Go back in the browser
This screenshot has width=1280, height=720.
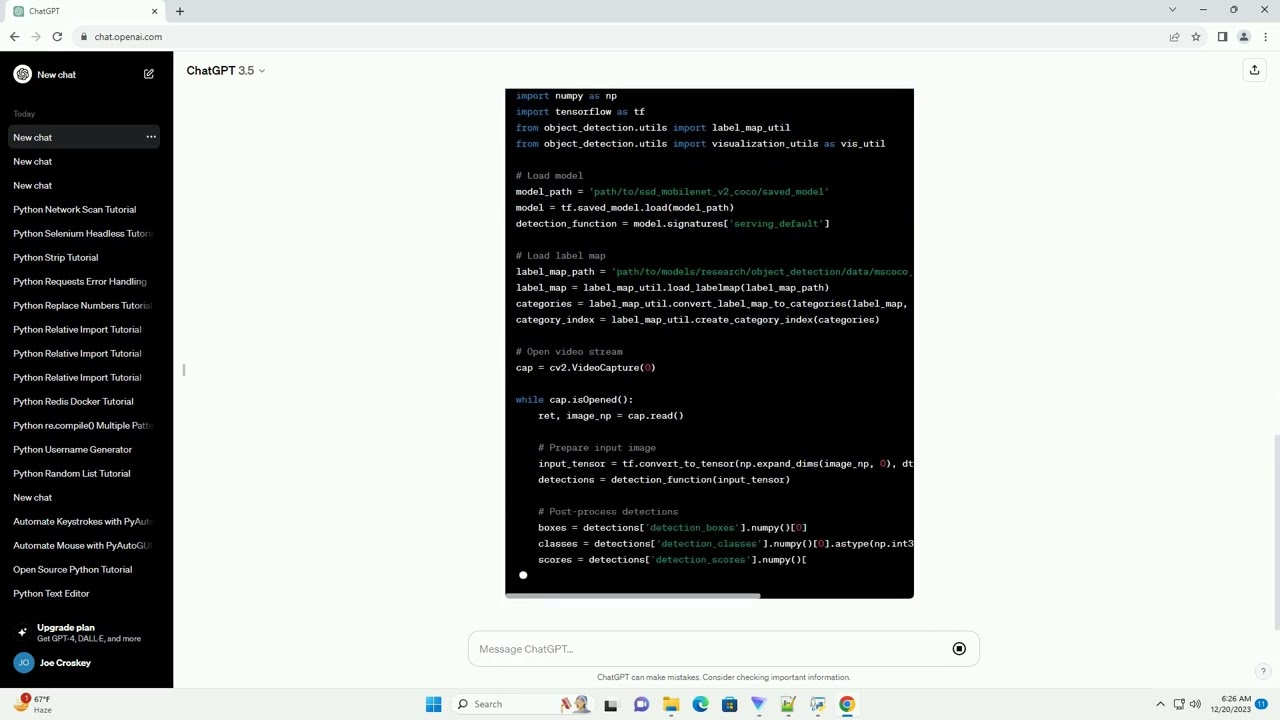pos(14,37)
